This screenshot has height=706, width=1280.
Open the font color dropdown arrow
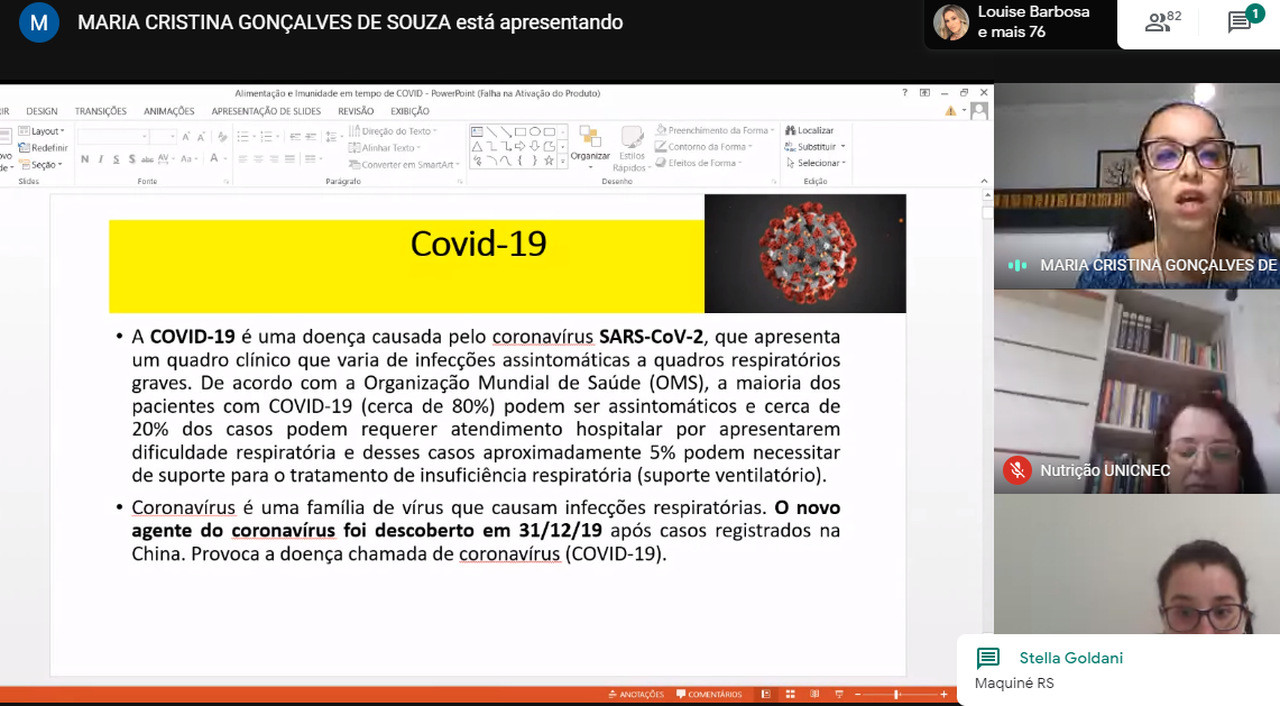click(x=225, y=159)
